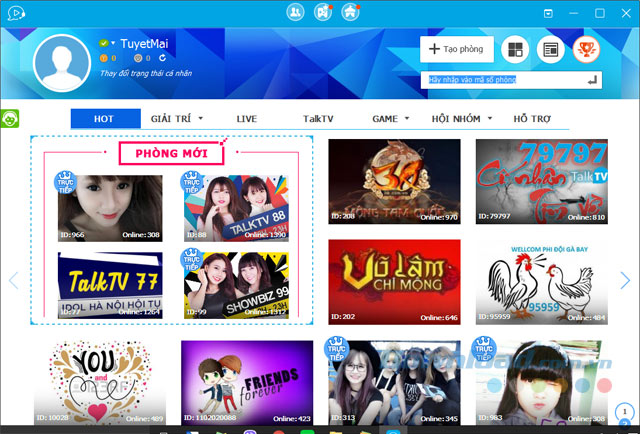Click the enter arrow icon in room search

593,80
